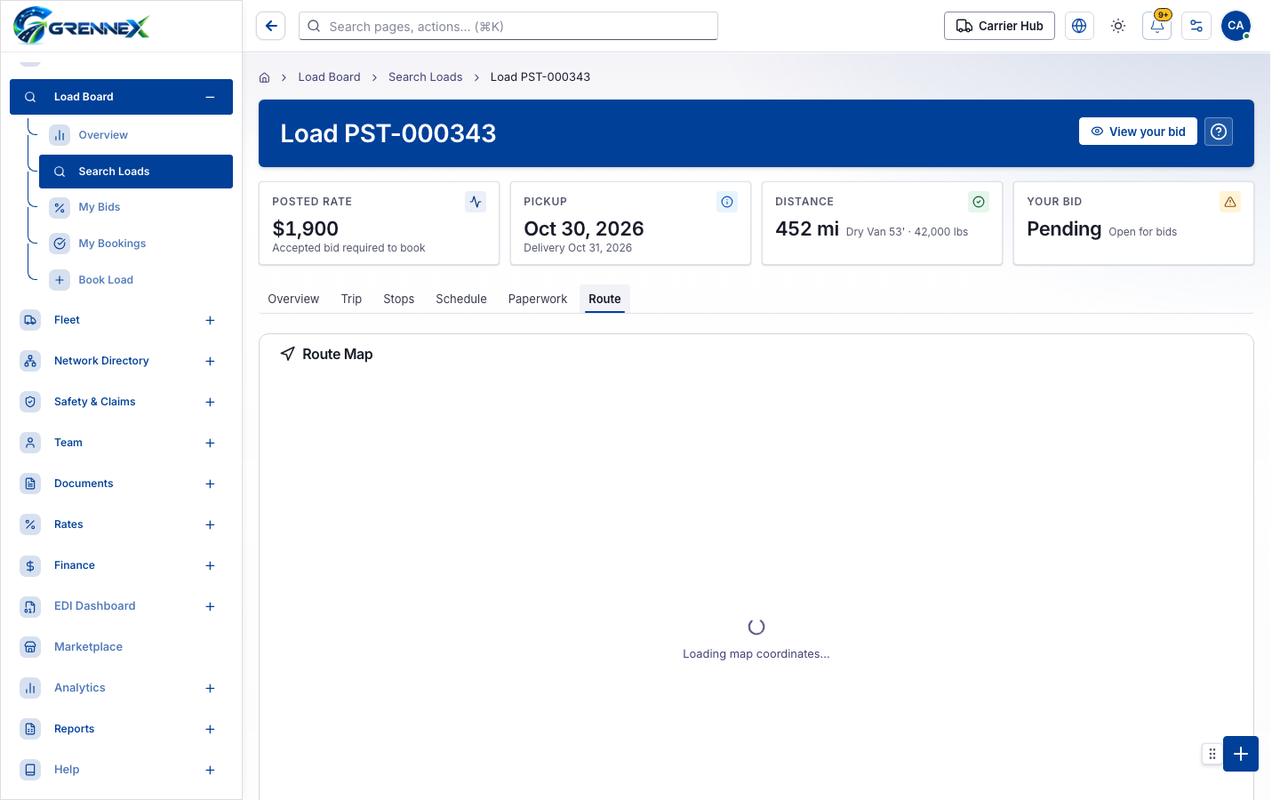Click the blue plus floating button

1240,754
